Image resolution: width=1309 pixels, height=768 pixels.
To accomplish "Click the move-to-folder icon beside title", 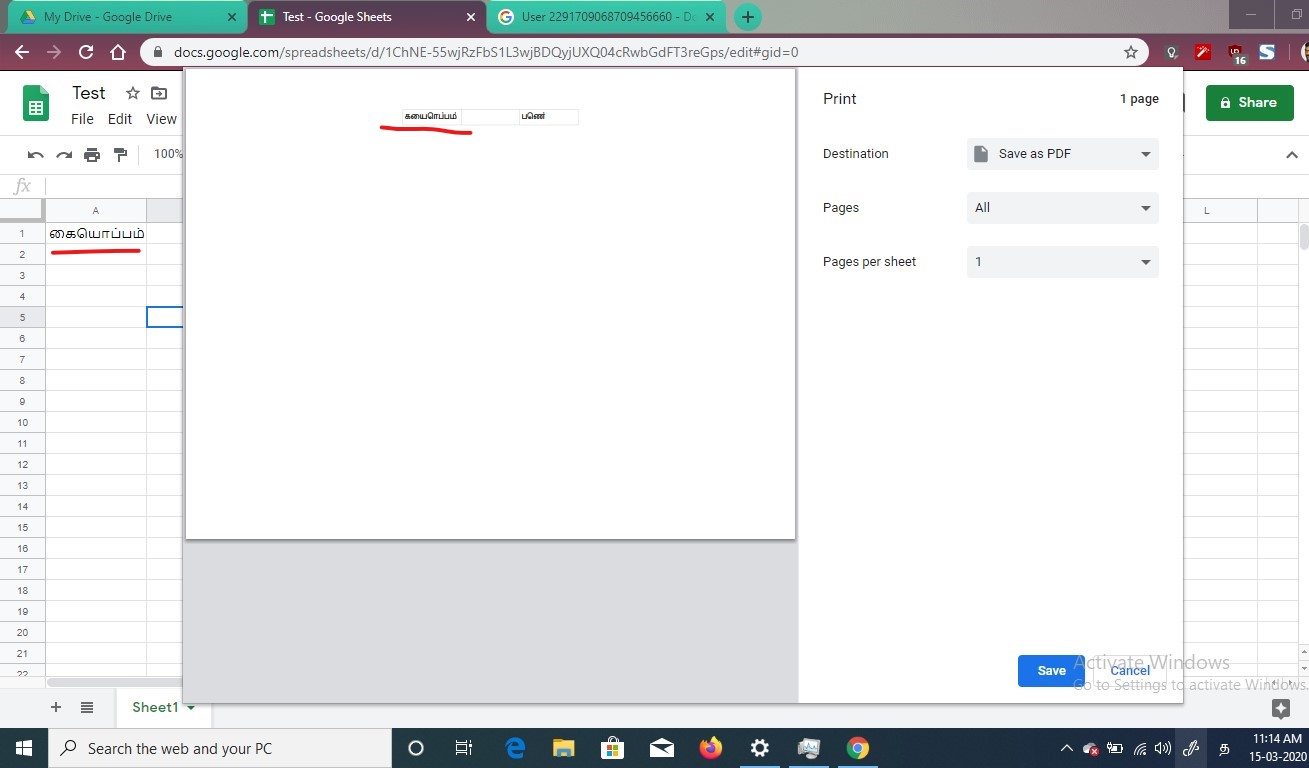I will (159, 93).
